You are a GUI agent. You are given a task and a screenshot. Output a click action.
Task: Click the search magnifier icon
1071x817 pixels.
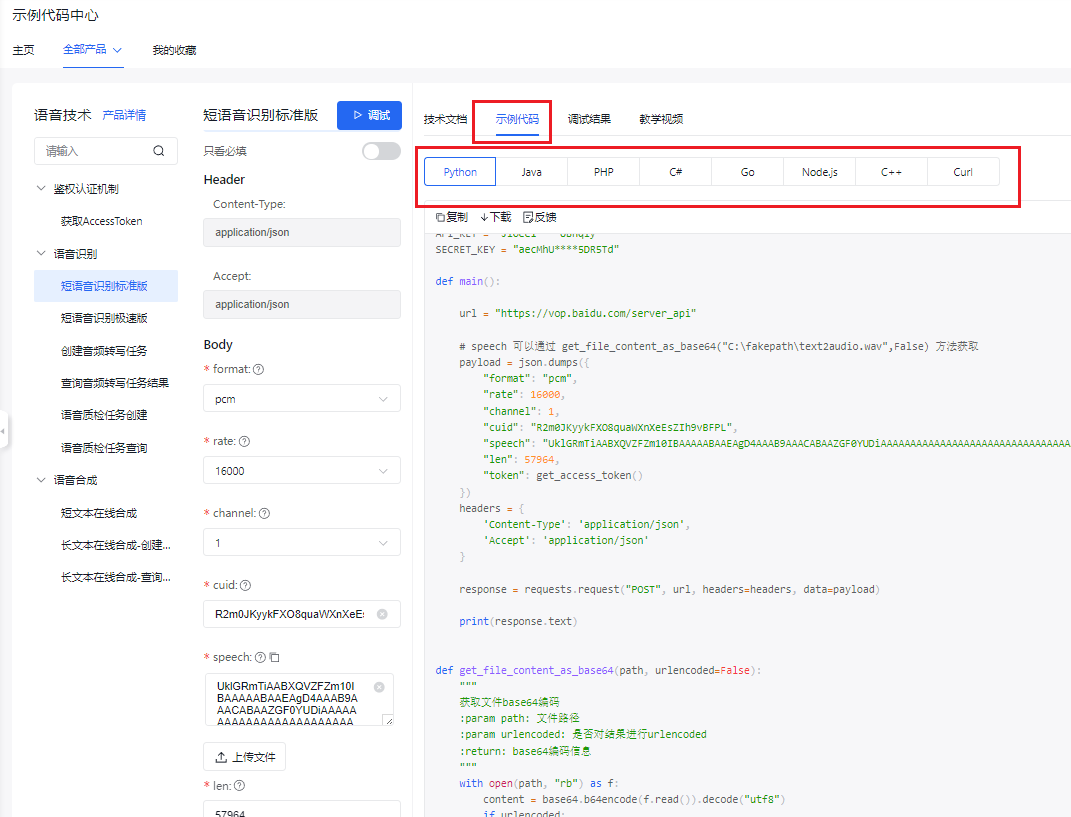158,151
